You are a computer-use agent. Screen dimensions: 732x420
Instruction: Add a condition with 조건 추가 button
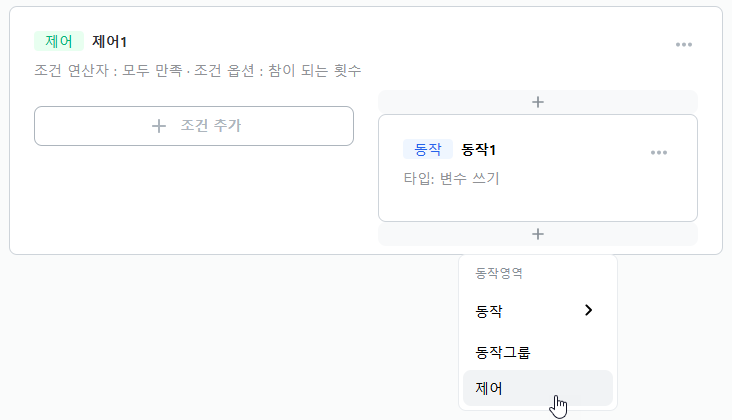click(194, 126)
